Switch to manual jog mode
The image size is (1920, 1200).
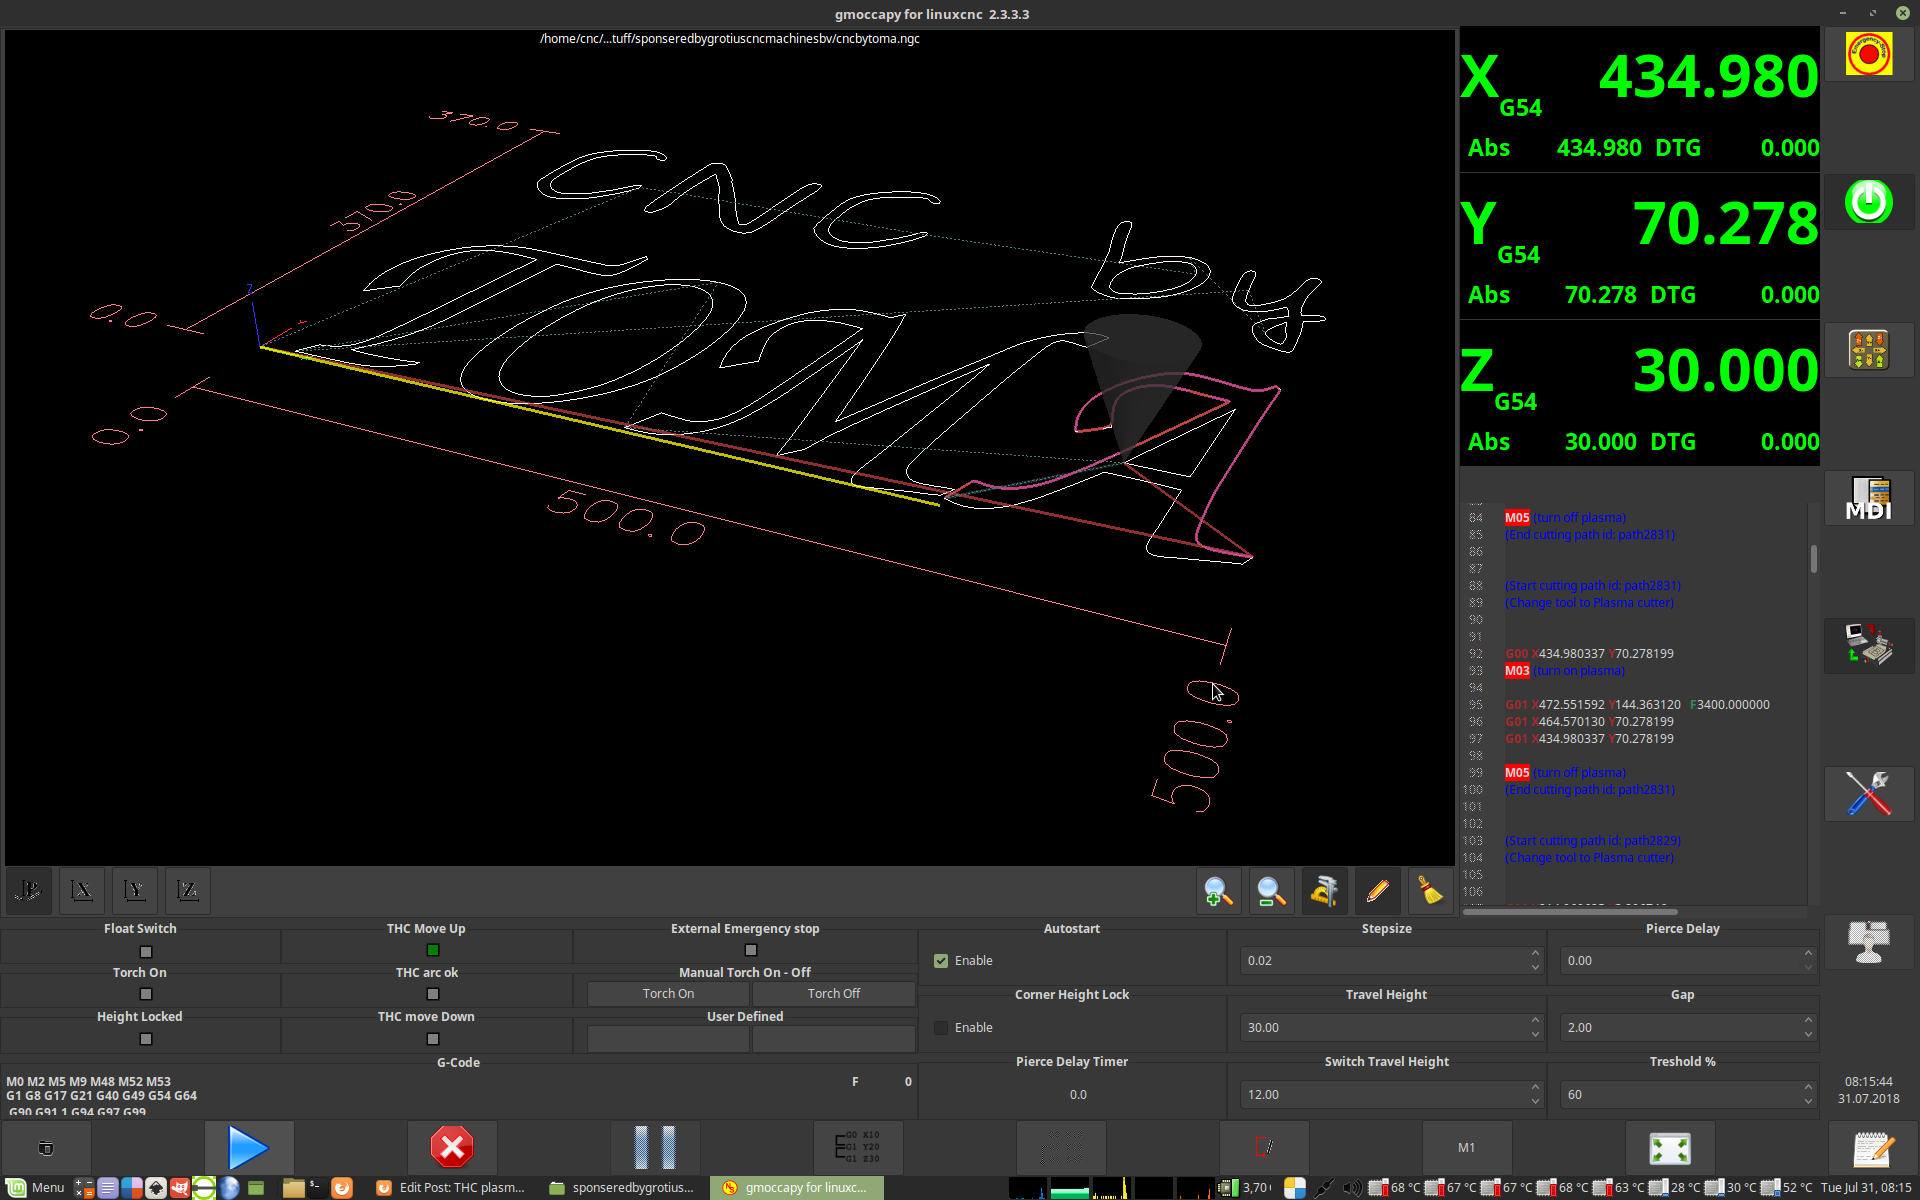pos(1868,350)
